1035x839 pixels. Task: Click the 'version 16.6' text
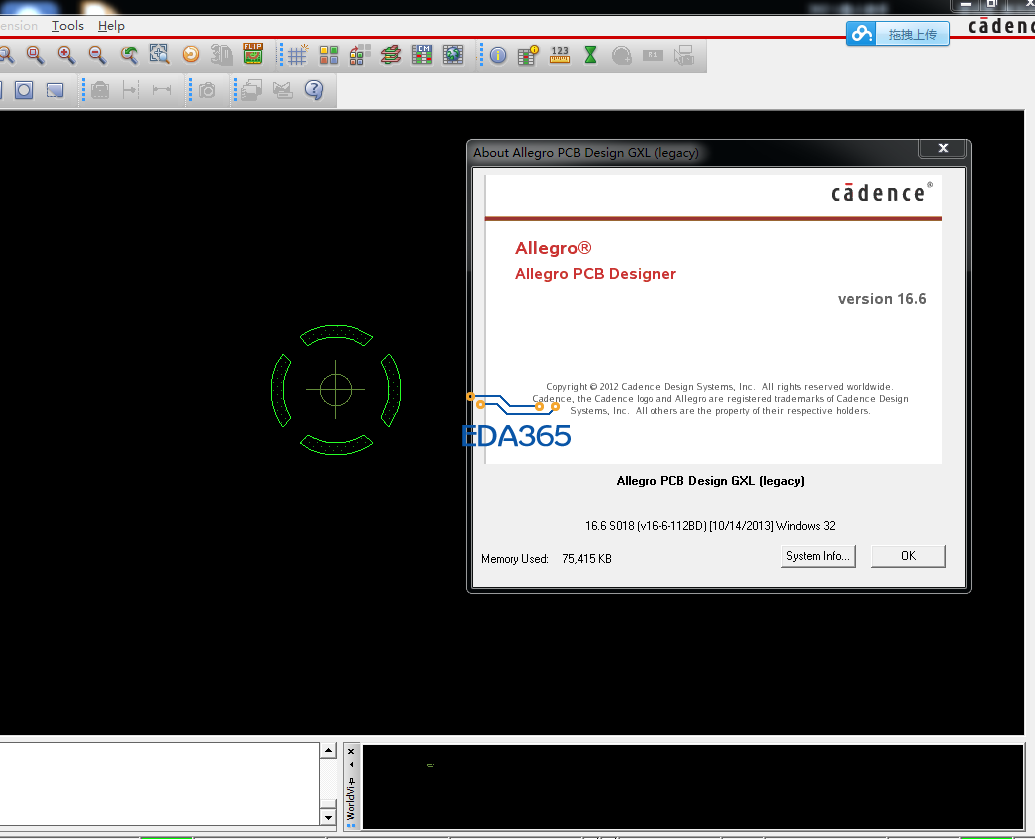tap(882, 299)
